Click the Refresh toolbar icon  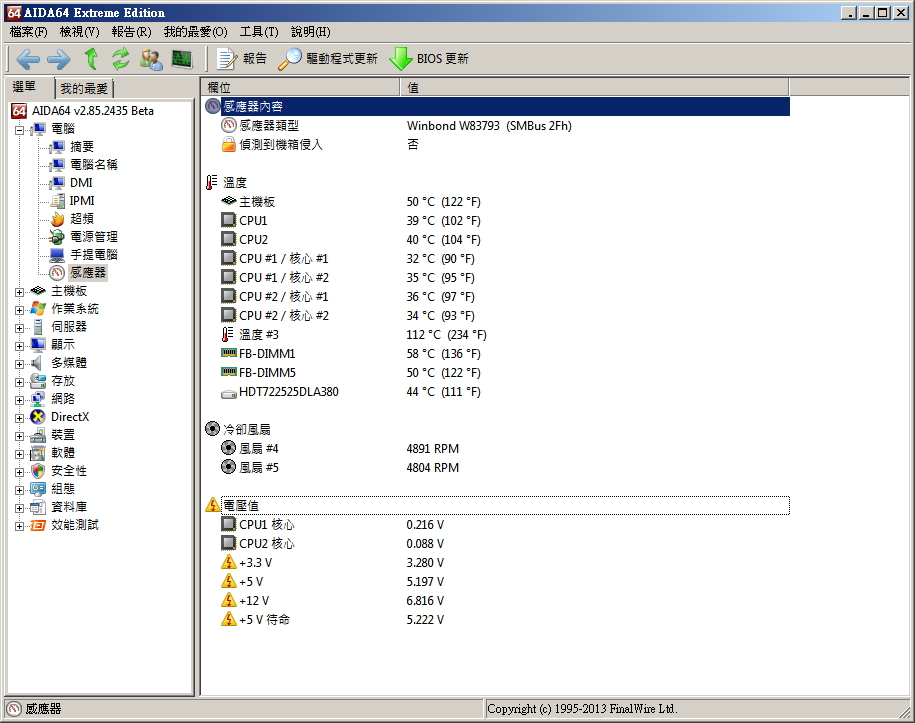pos(121,59)
